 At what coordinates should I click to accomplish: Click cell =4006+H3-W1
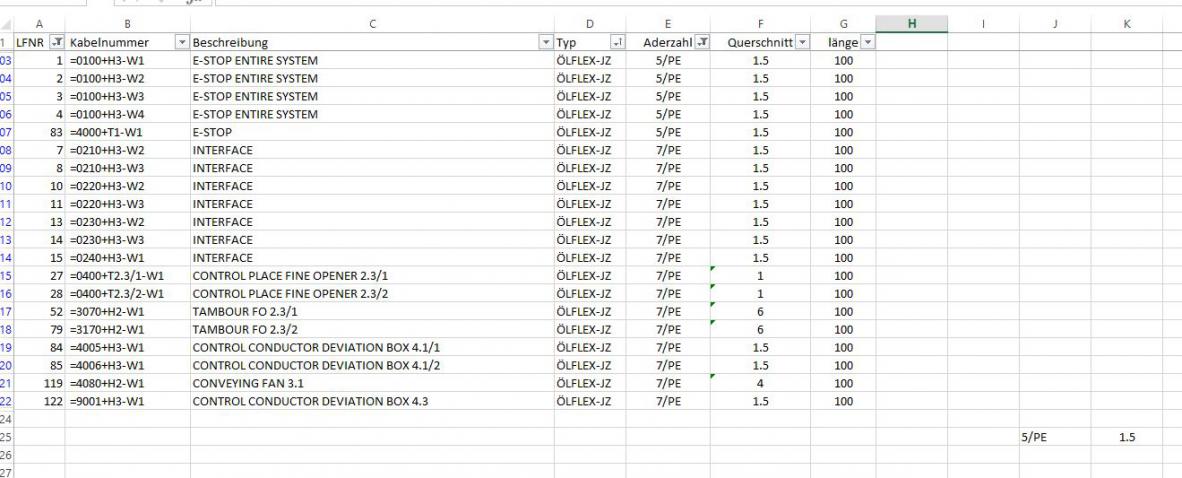[127, 365]
